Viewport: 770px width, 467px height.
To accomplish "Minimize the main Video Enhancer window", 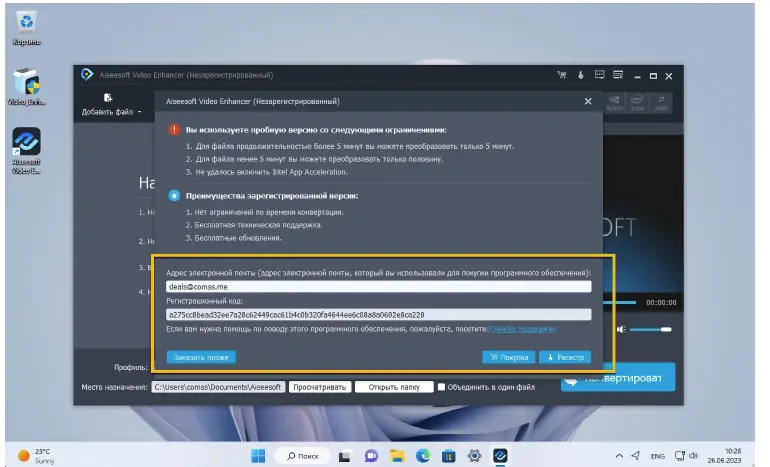I will point(637,76).
